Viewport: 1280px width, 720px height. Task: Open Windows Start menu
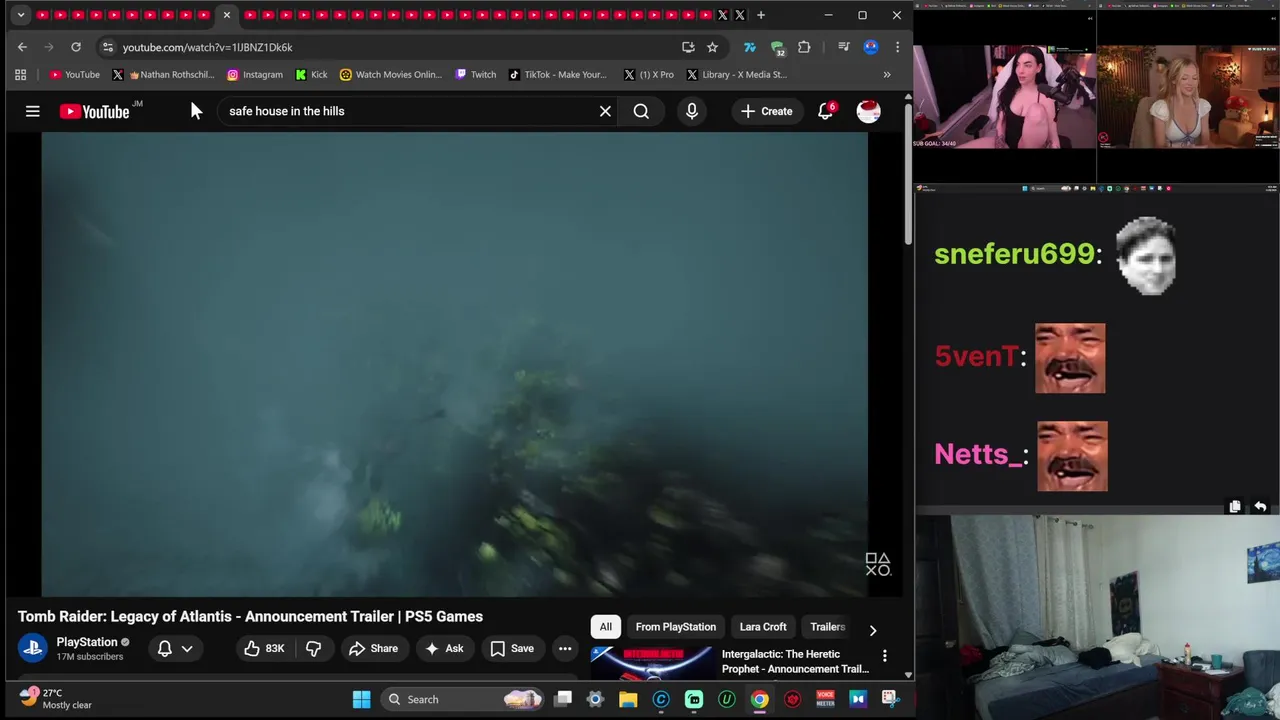361,699
